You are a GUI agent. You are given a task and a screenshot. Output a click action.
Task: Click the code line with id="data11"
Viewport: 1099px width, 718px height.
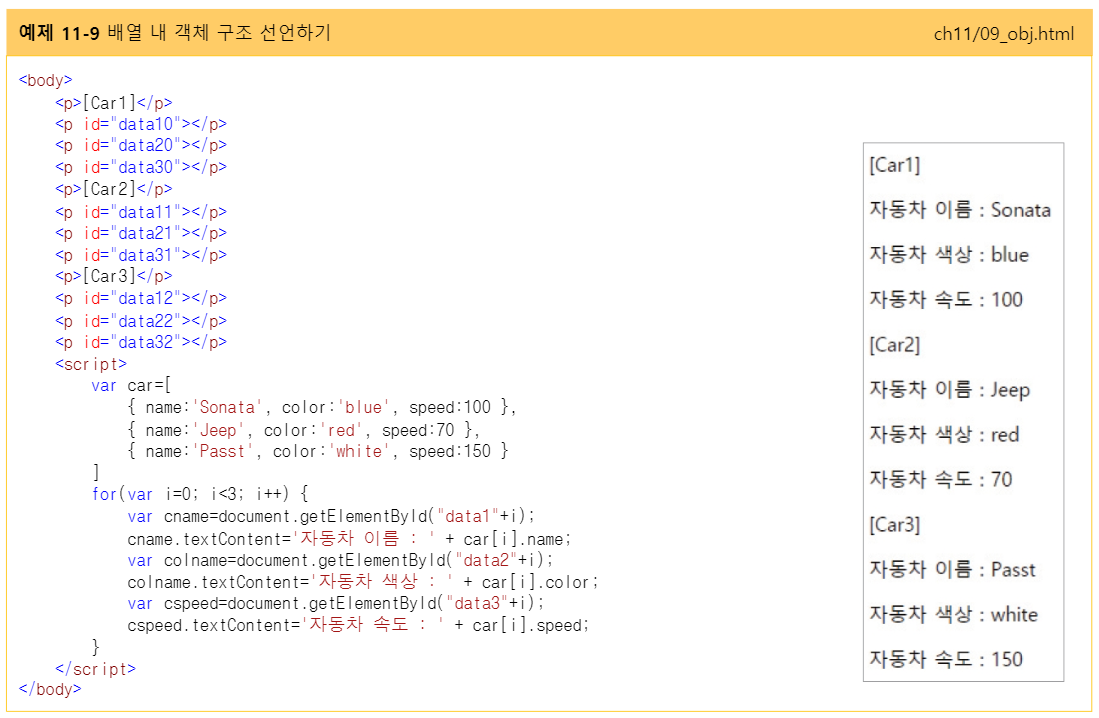(141, 211)
